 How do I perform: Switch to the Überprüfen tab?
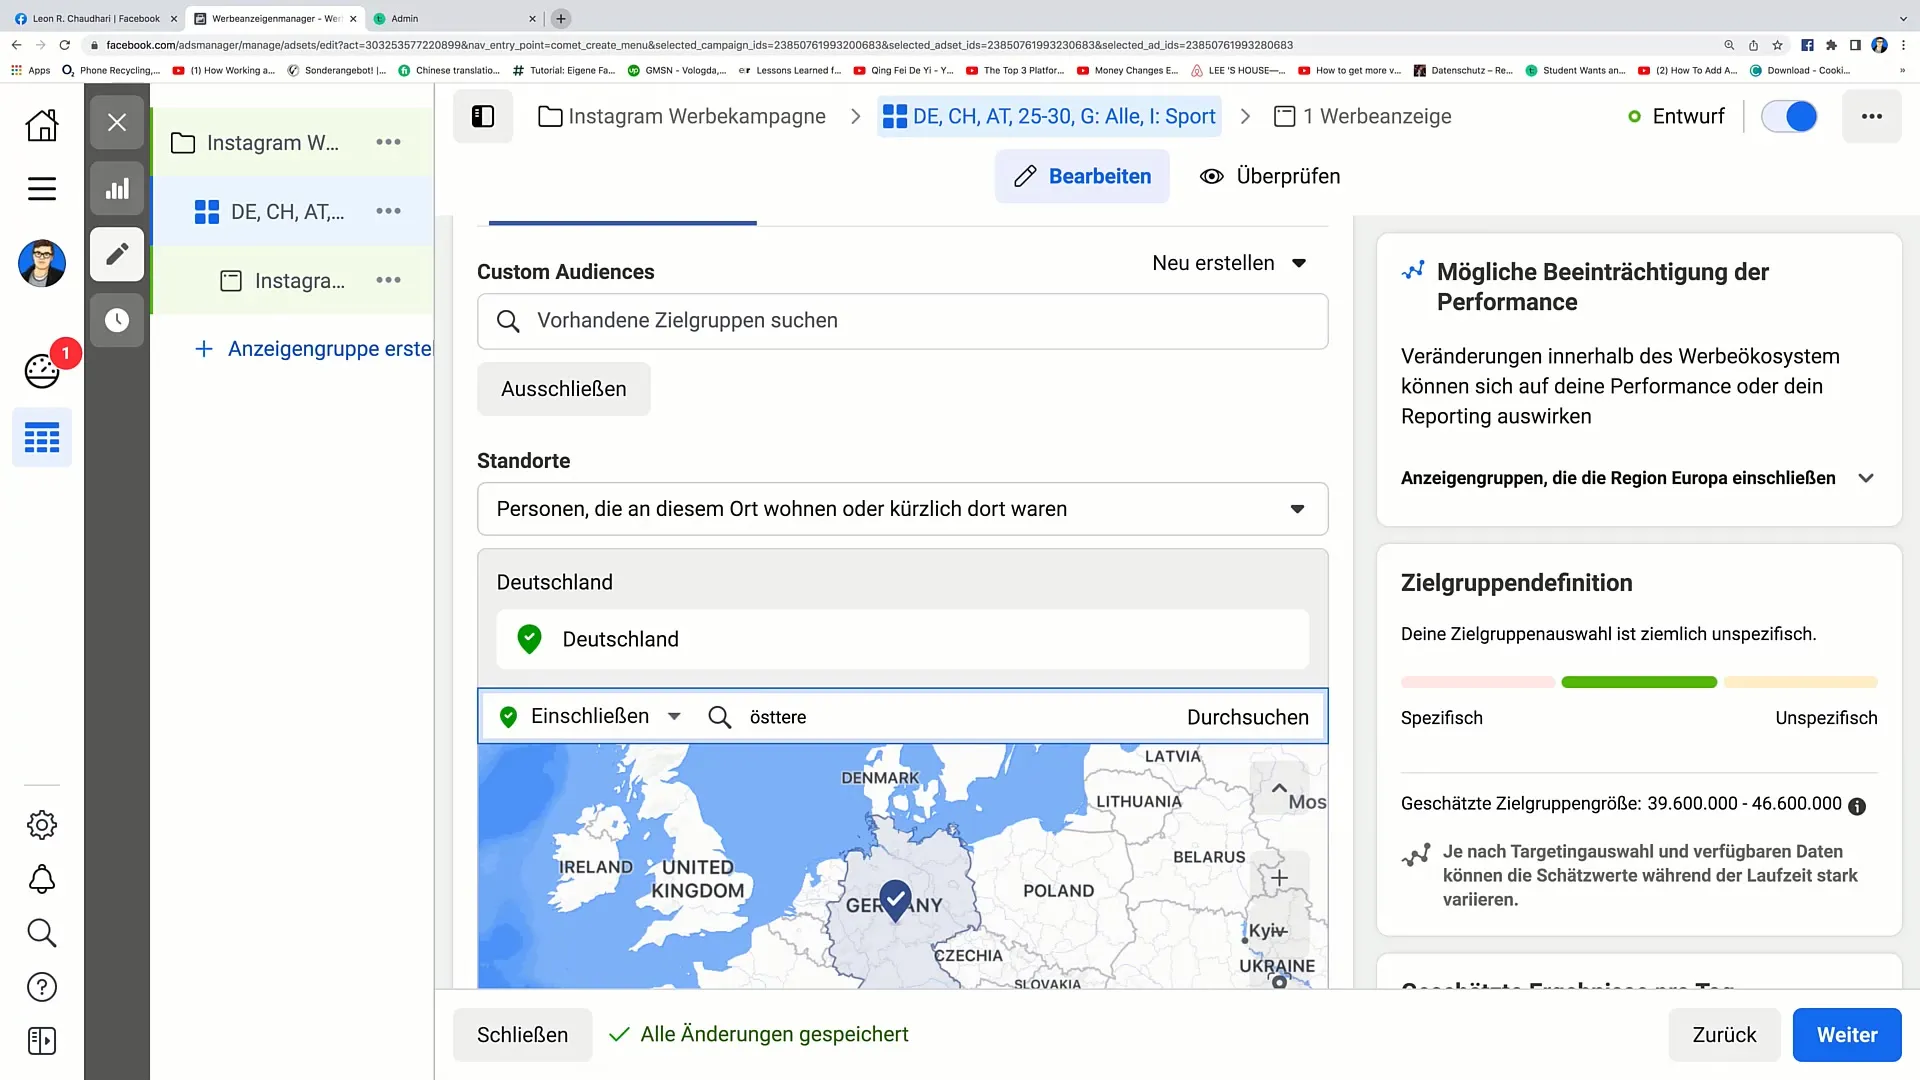[1270, 176]
